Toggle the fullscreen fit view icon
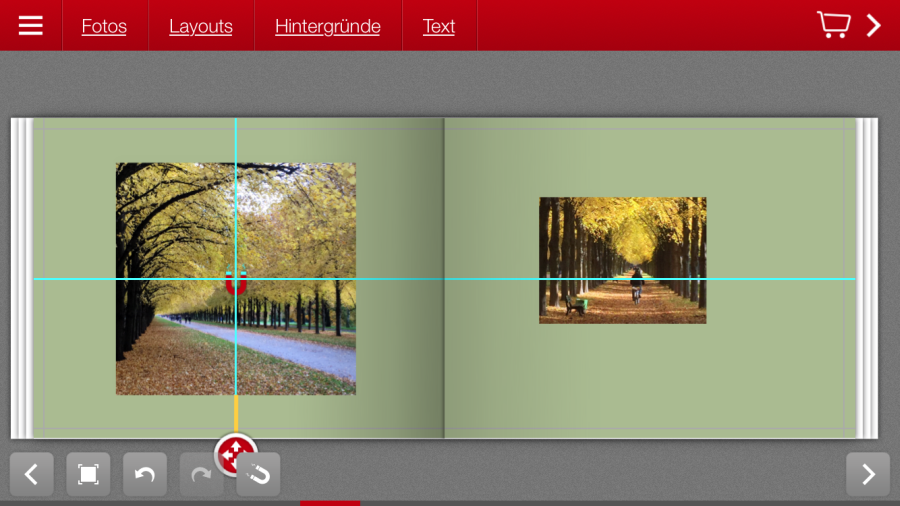Screen dimensions: 900x506 pos(88,474)
